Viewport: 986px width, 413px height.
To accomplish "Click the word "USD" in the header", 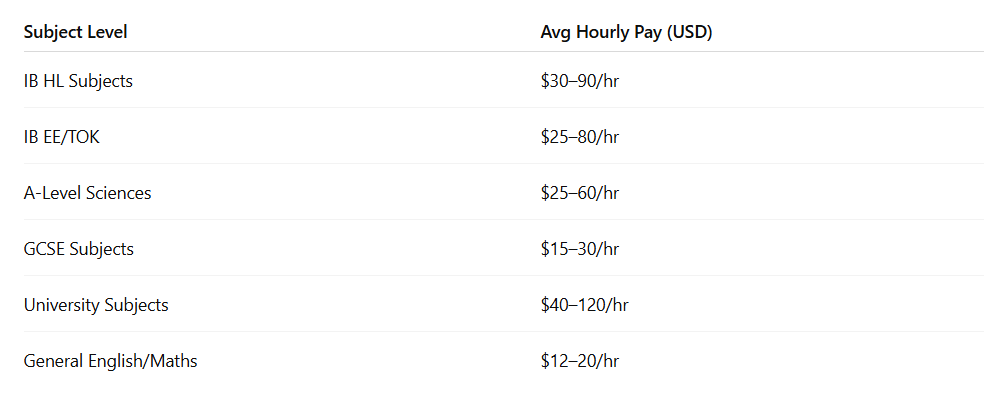I will pyautogui.click(x=689, y=32).
